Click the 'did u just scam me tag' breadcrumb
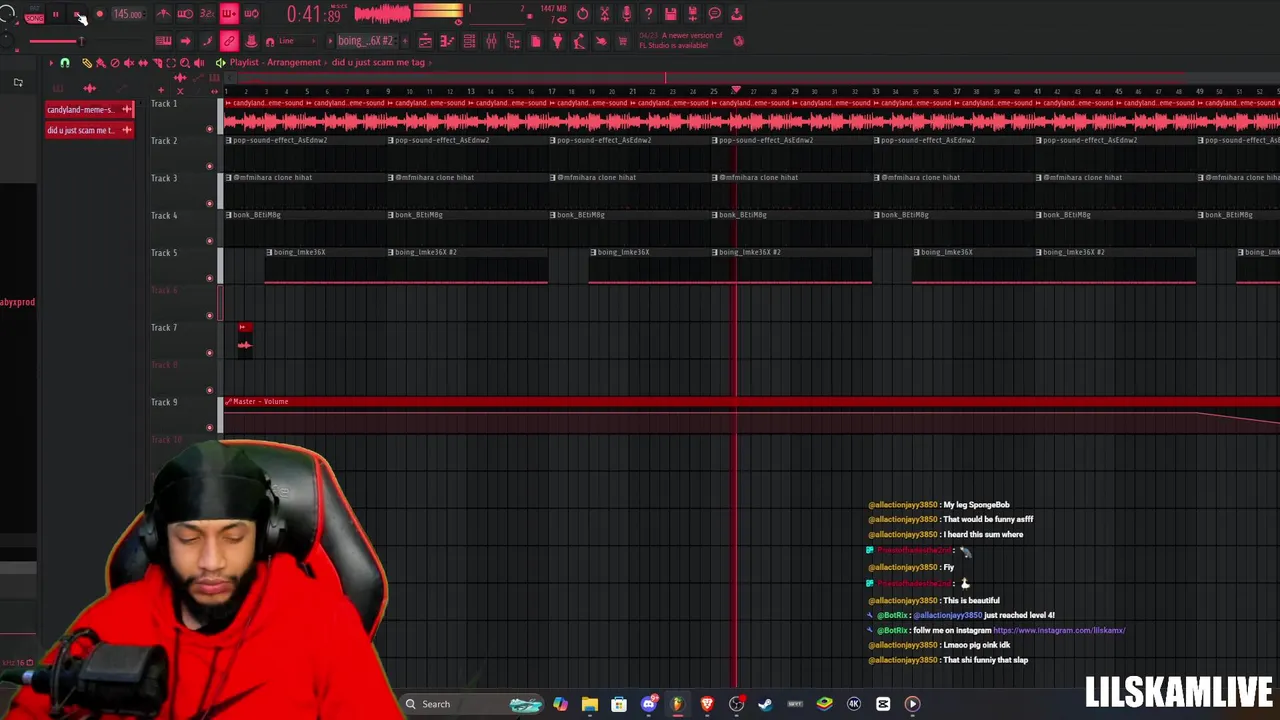The height and width of the screenshot is (720, 1280). point(378,62)
